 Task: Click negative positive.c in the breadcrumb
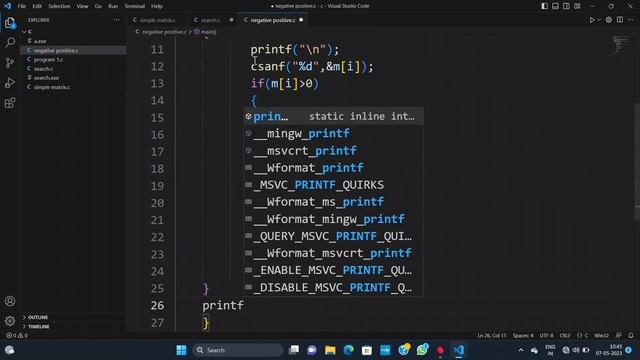coord(164,32)
